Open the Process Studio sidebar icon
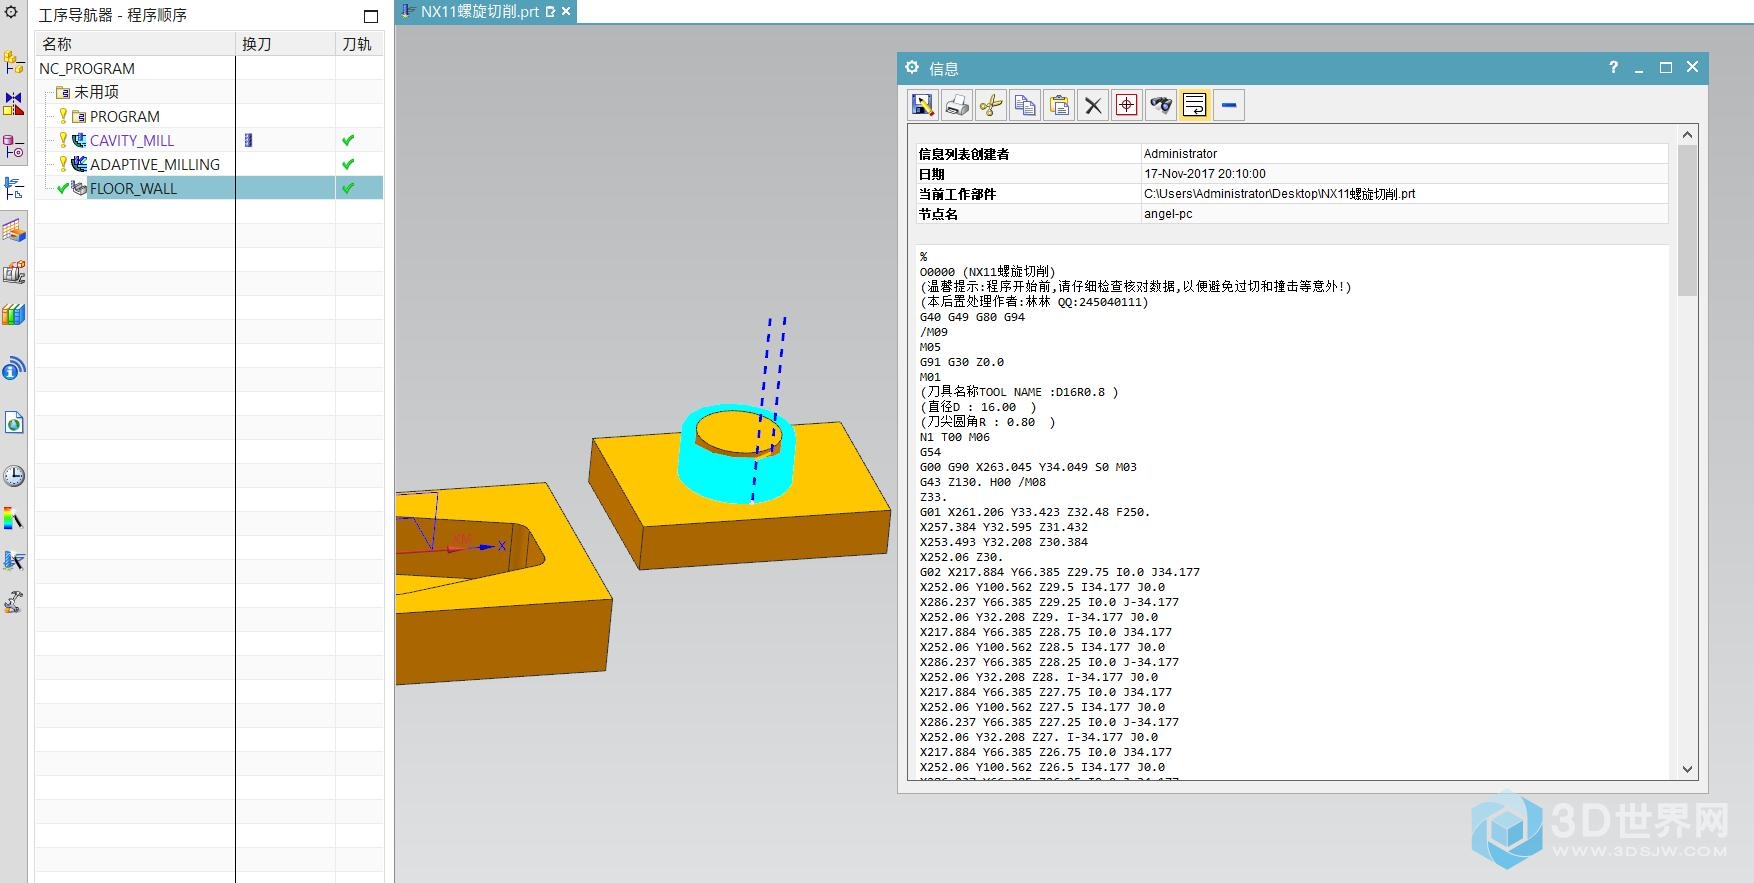This screenshot has width=1754, height=883. coord(14,561)
